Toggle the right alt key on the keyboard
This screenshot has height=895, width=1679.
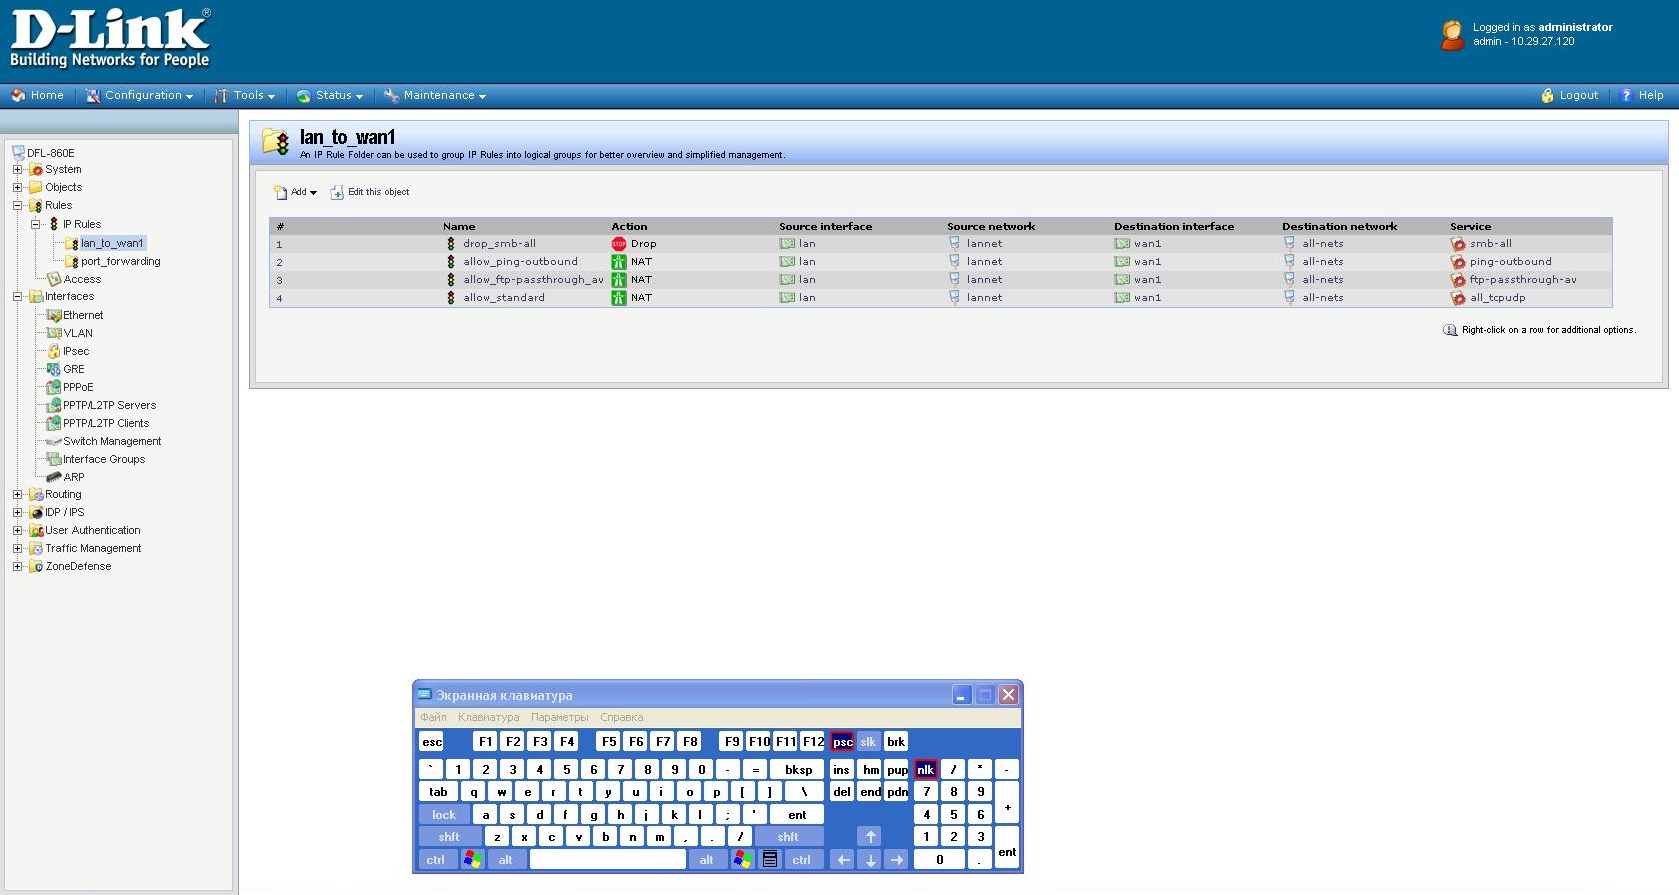(706, 859)
